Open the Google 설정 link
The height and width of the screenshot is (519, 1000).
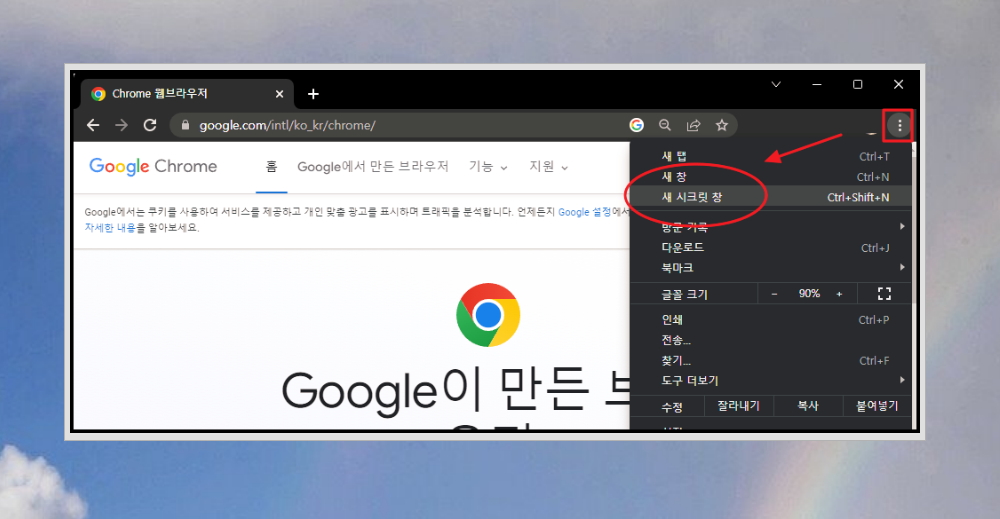(584, 212)
